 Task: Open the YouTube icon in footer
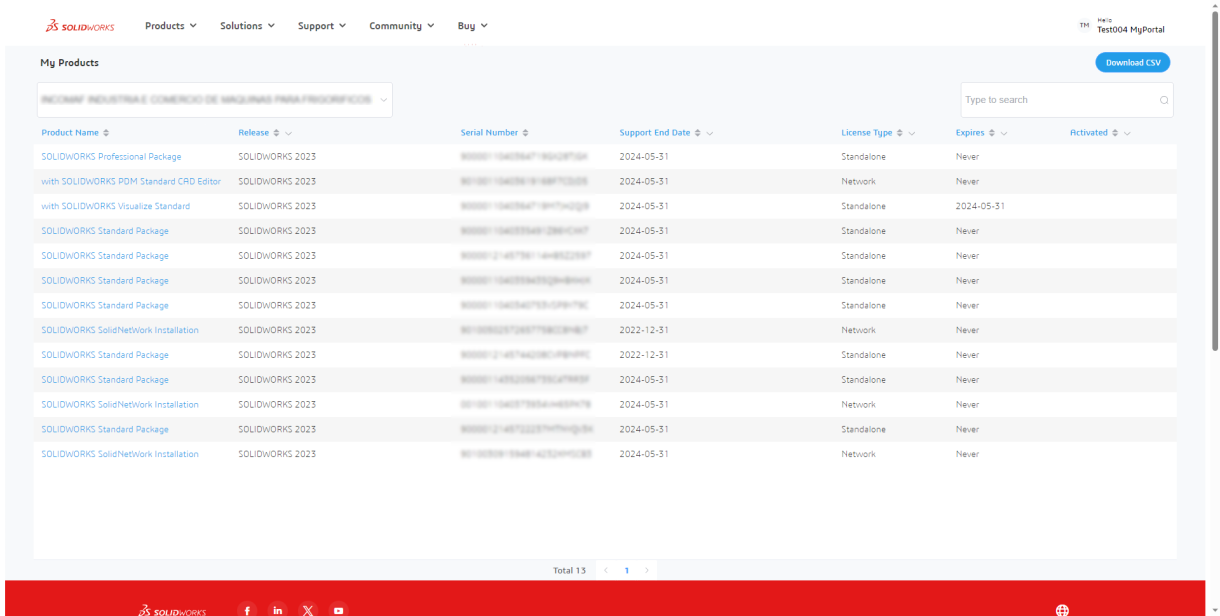tap(338, 610)
